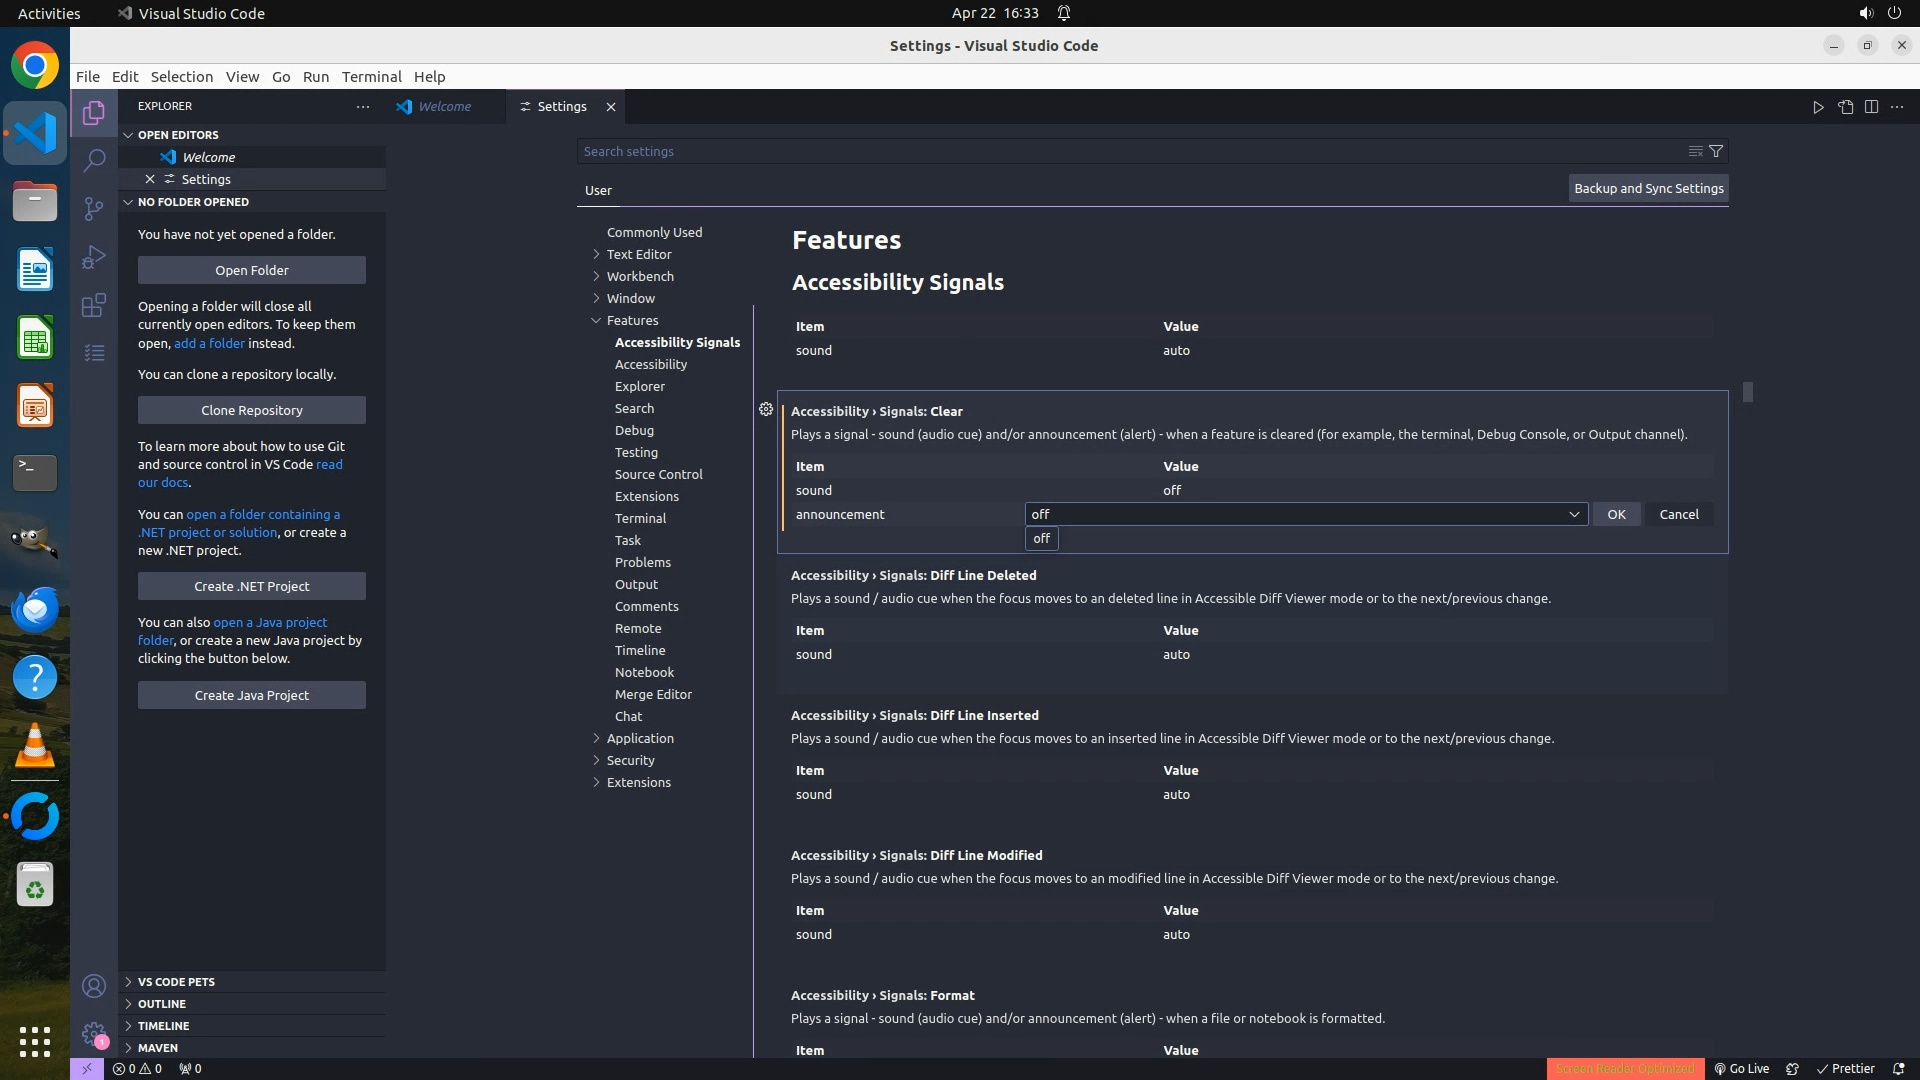The height and width of the screenshot is (1080, 1920).
Task: Open the Extensions view icon
Action: click(x=94, y=305)
